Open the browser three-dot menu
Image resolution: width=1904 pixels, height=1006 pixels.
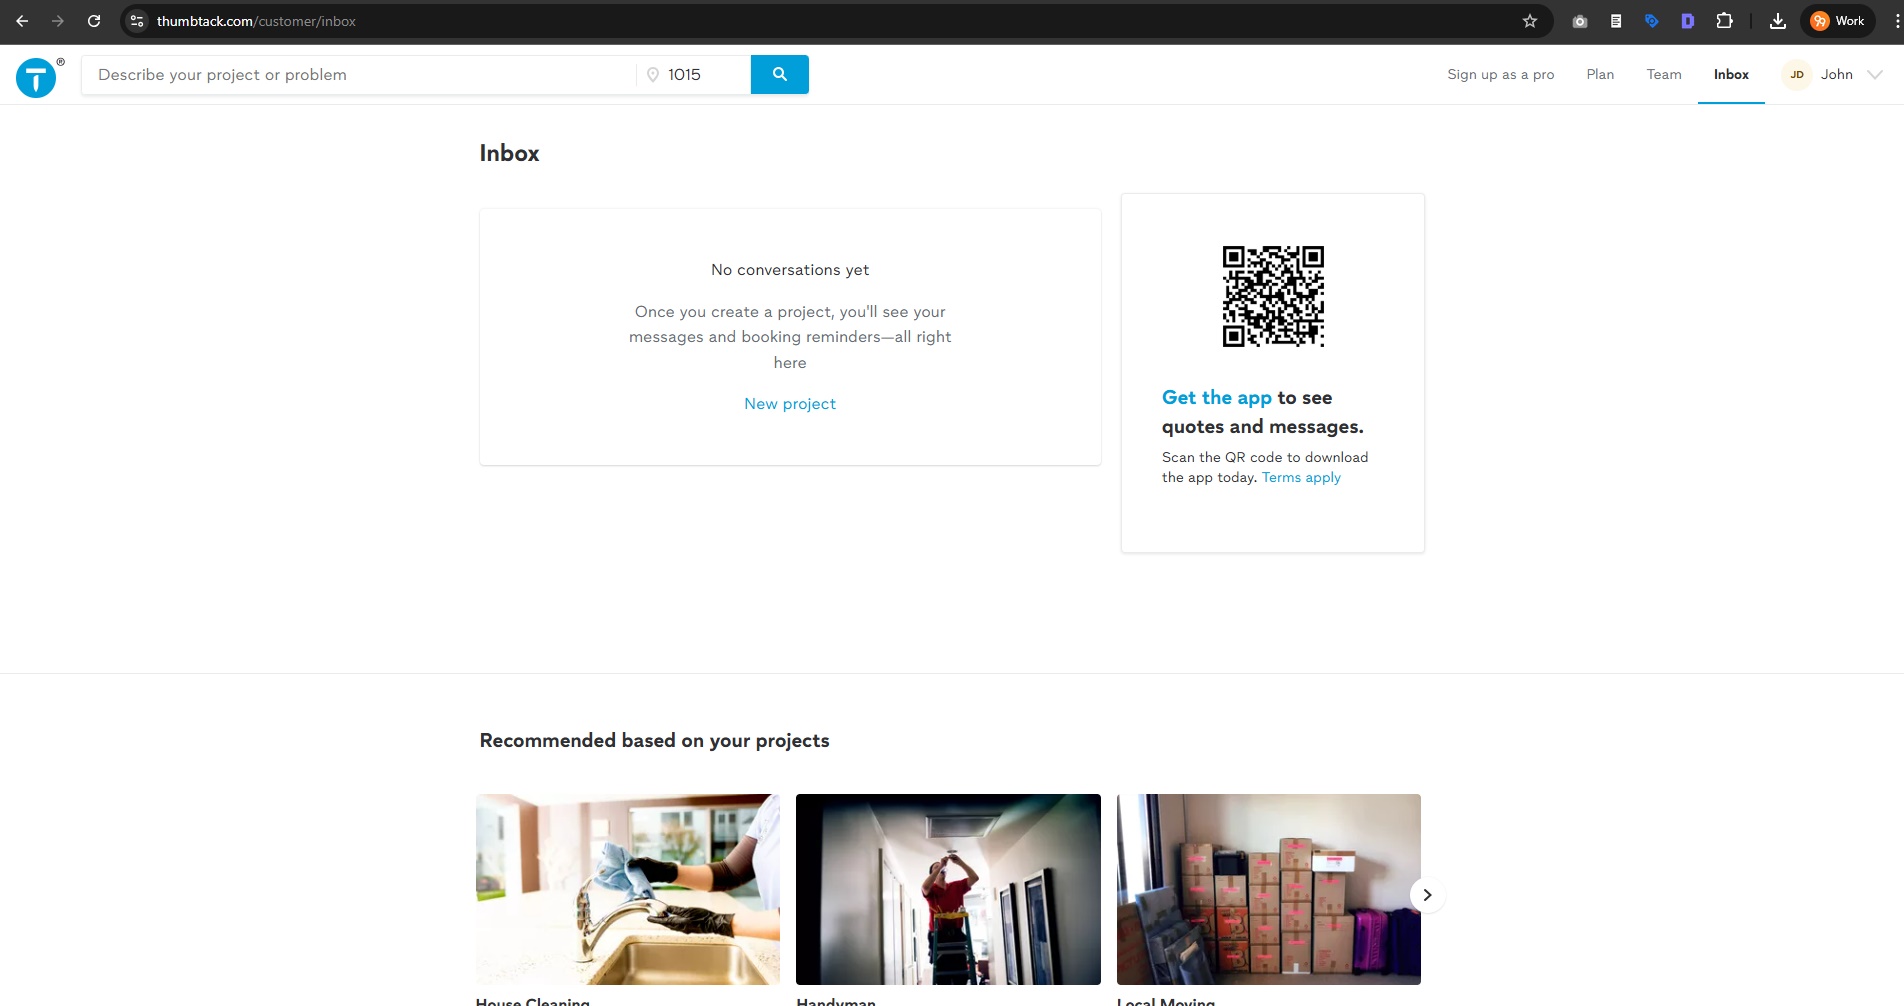click(1896, 21)
